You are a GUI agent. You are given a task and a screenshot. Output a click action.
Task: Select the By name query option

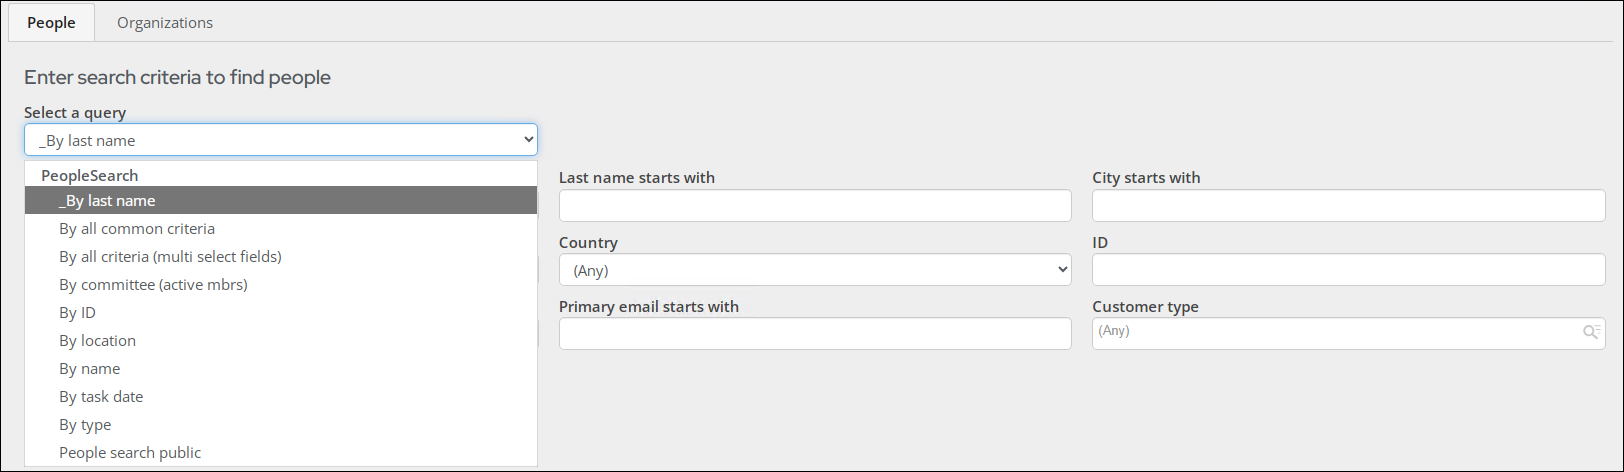coord(89,369)
